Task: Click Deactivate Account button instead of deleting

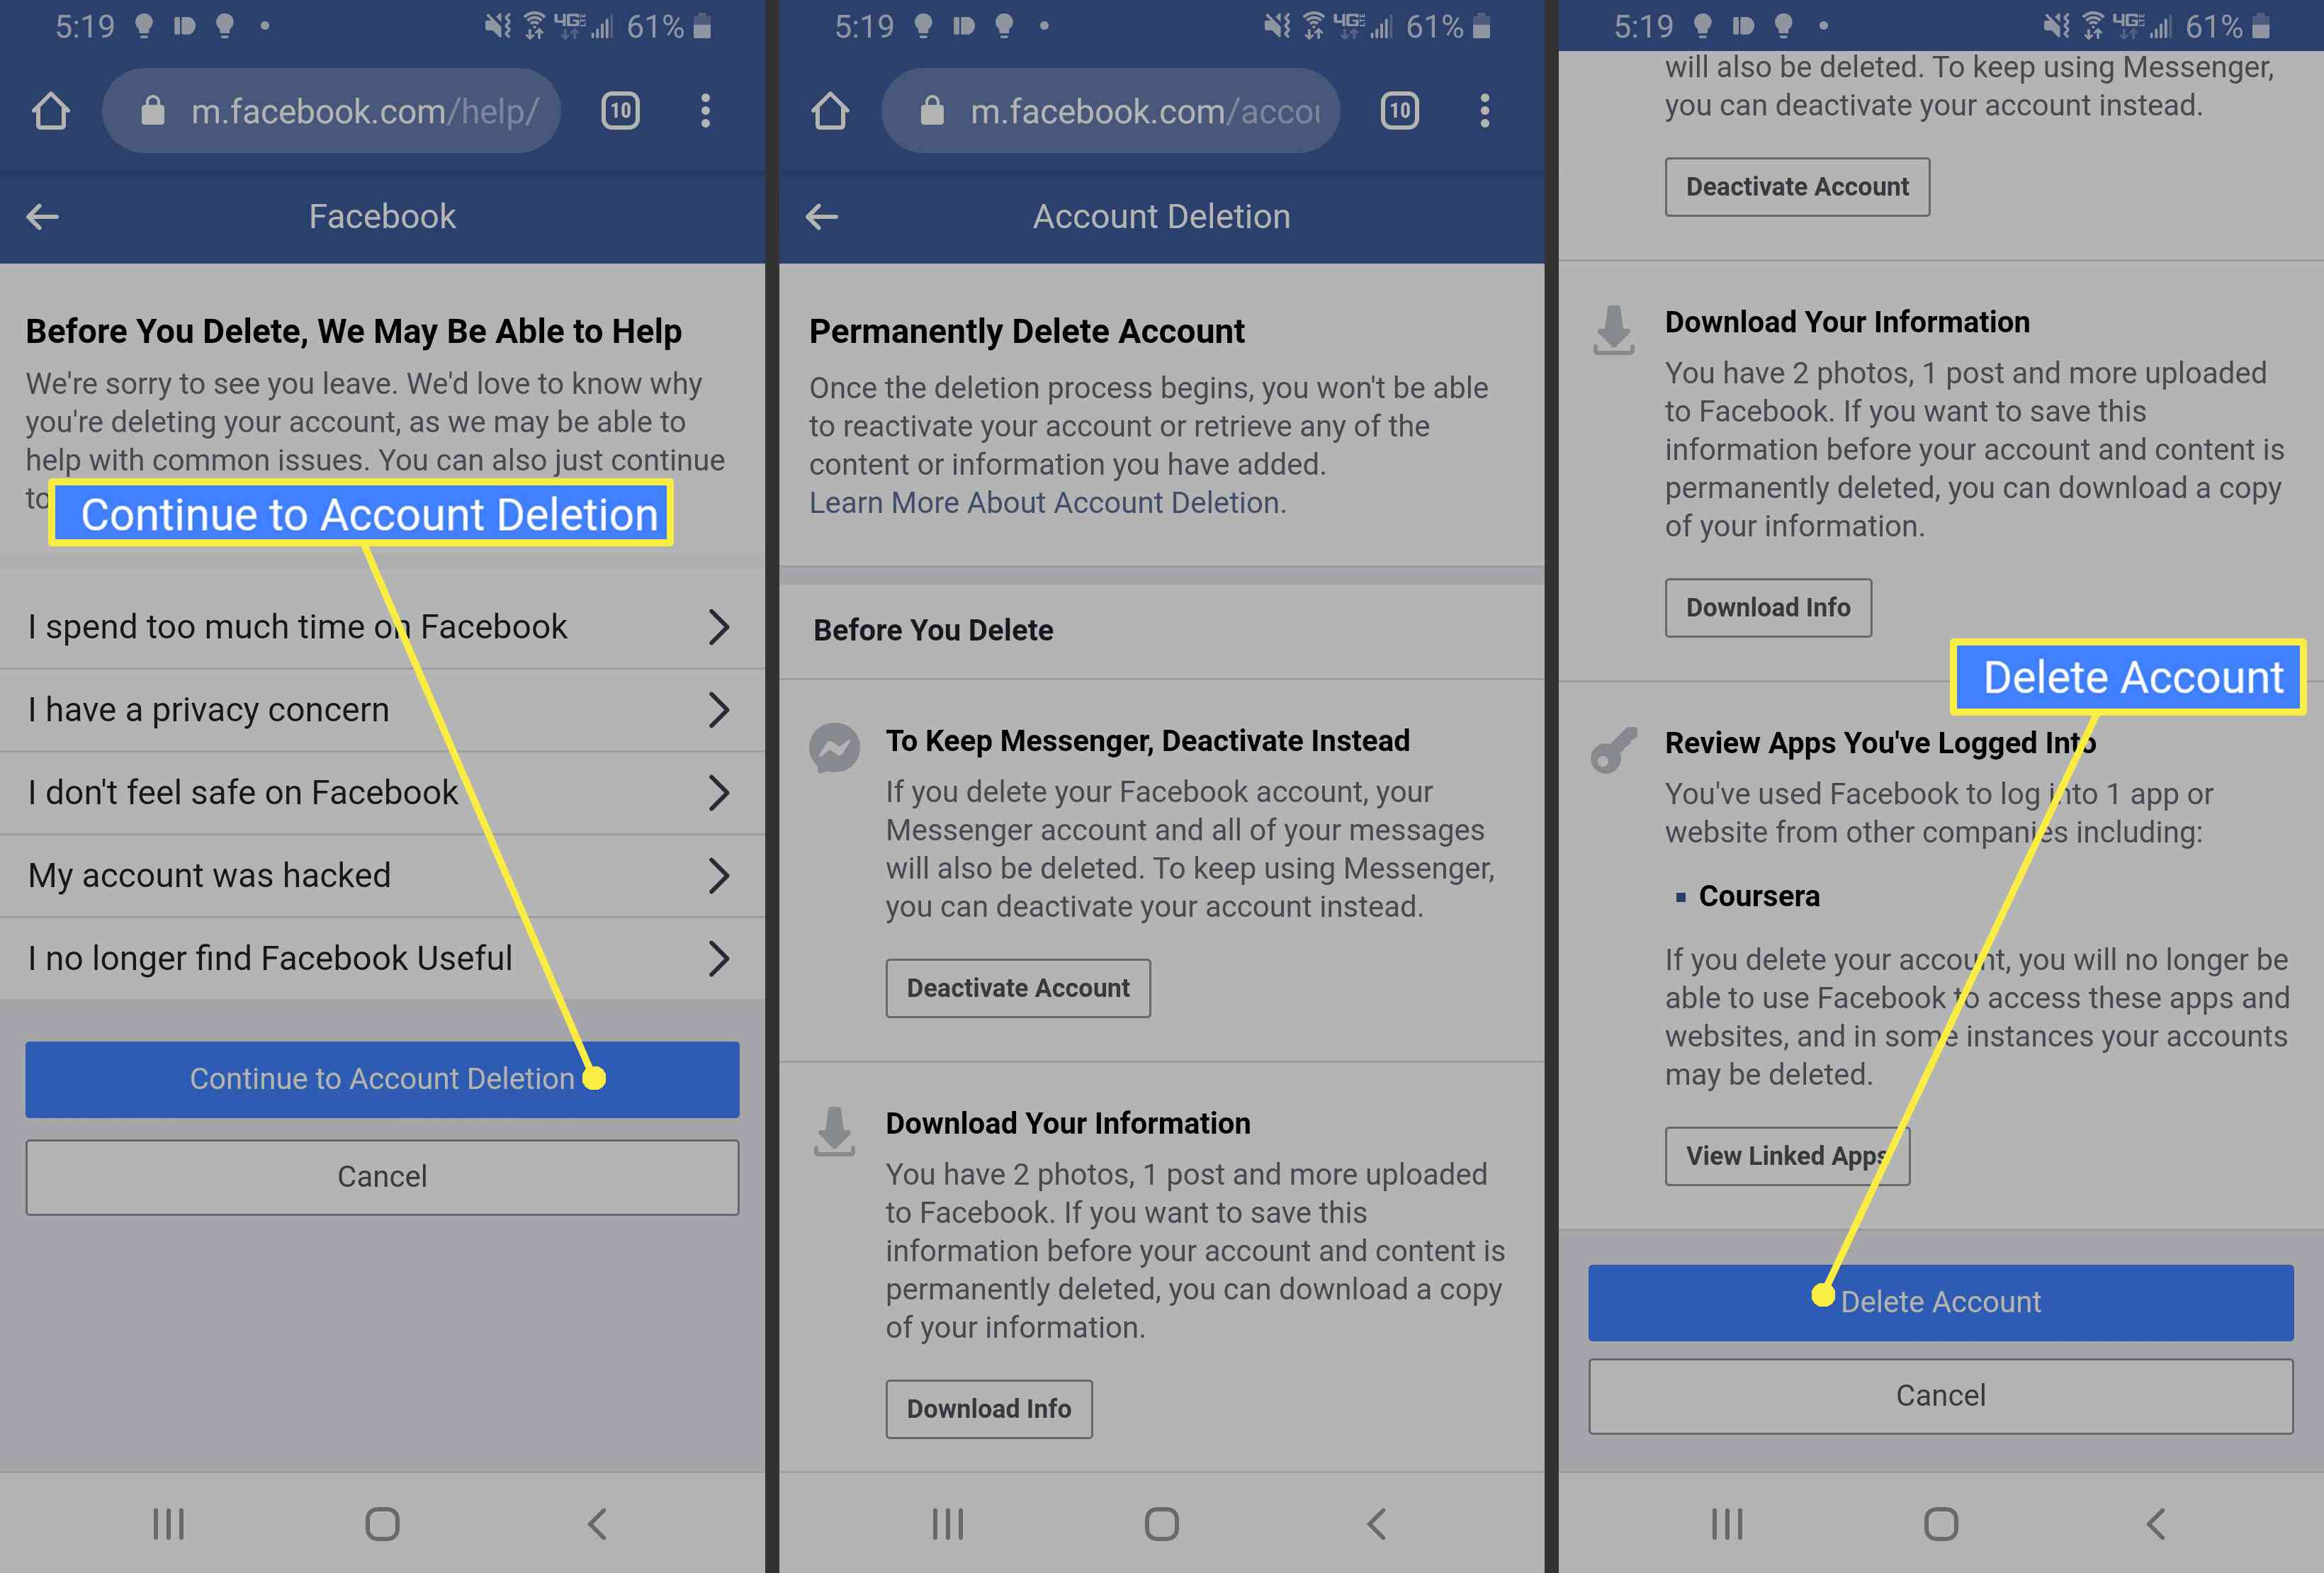Action: point(1018,986)
